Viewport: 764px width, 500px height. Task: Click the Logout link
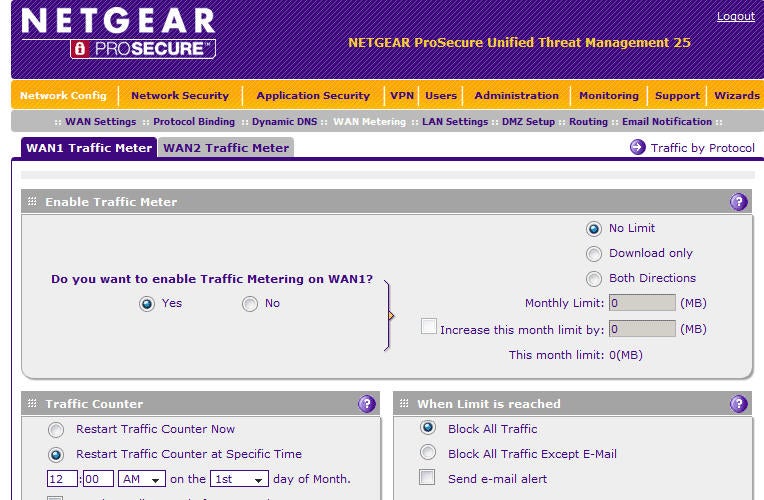coord(735,16)
